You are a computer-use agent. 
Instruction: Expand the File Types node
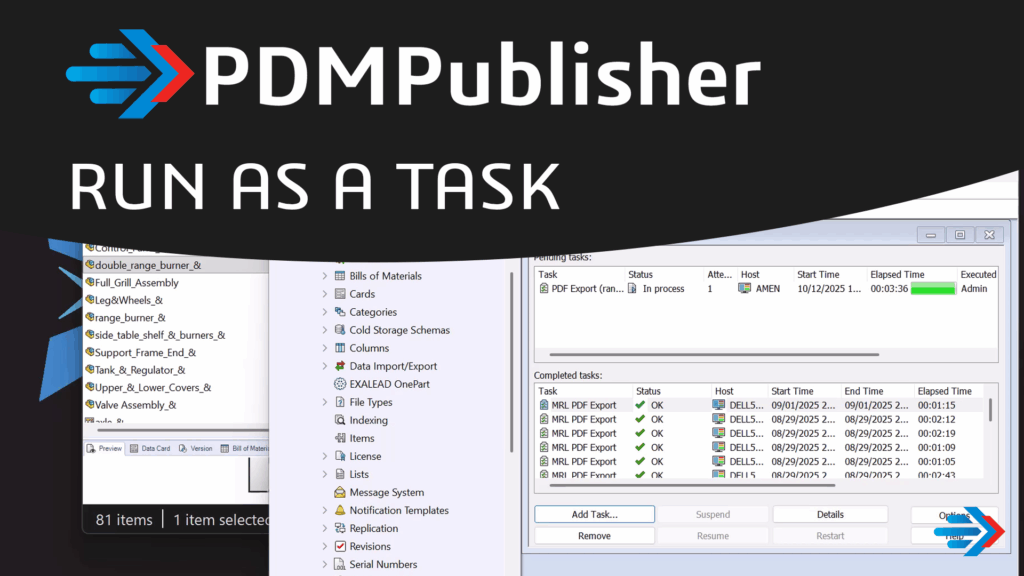tap(325, 402)
